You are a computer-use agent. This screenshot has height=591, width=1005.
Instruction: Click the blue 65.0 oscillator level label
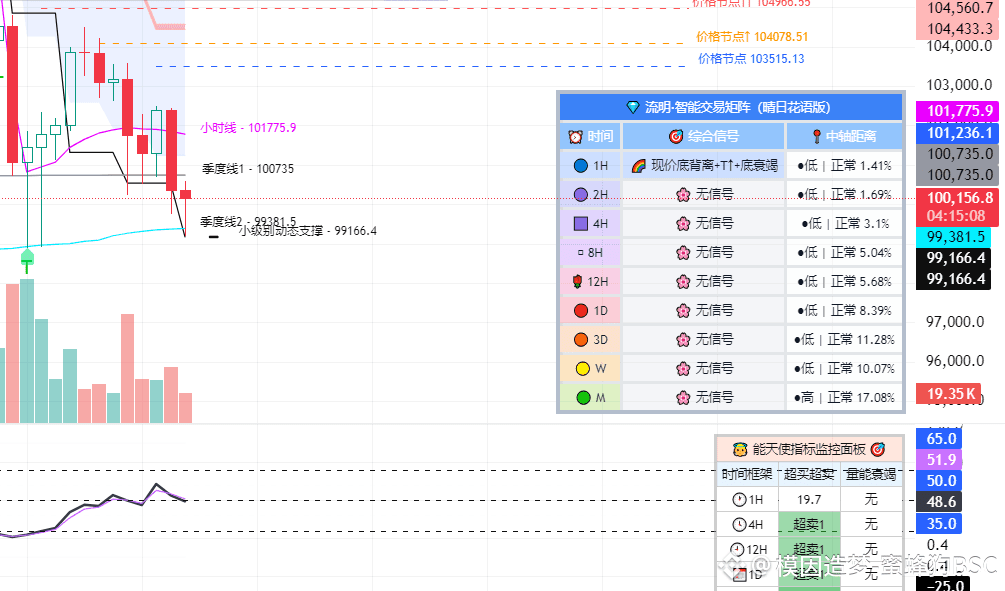pos(940,438)
